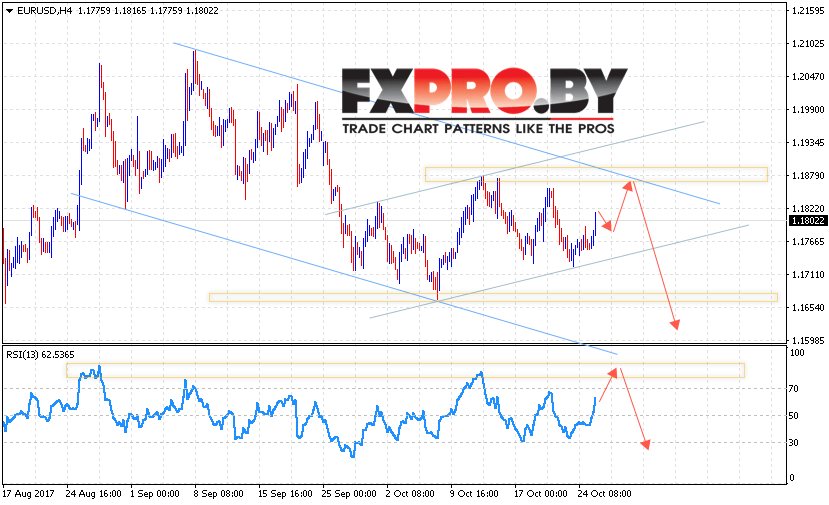Select the price scale value 1.19900
Screen dimensions: 829x505
tap(808, 109)
